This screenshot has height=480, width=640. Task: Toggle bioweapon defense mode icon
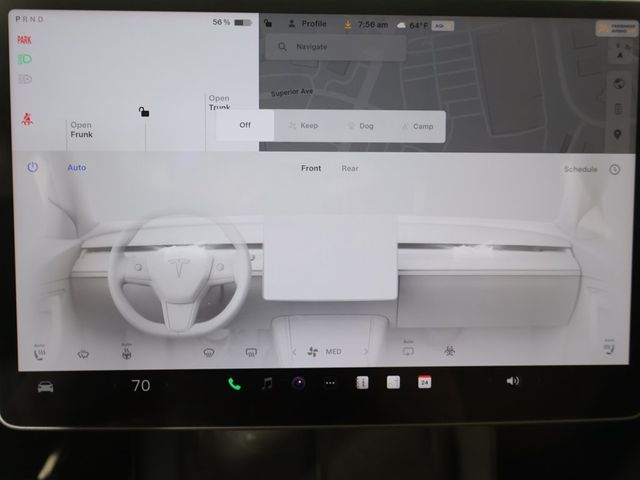point(449,351)
